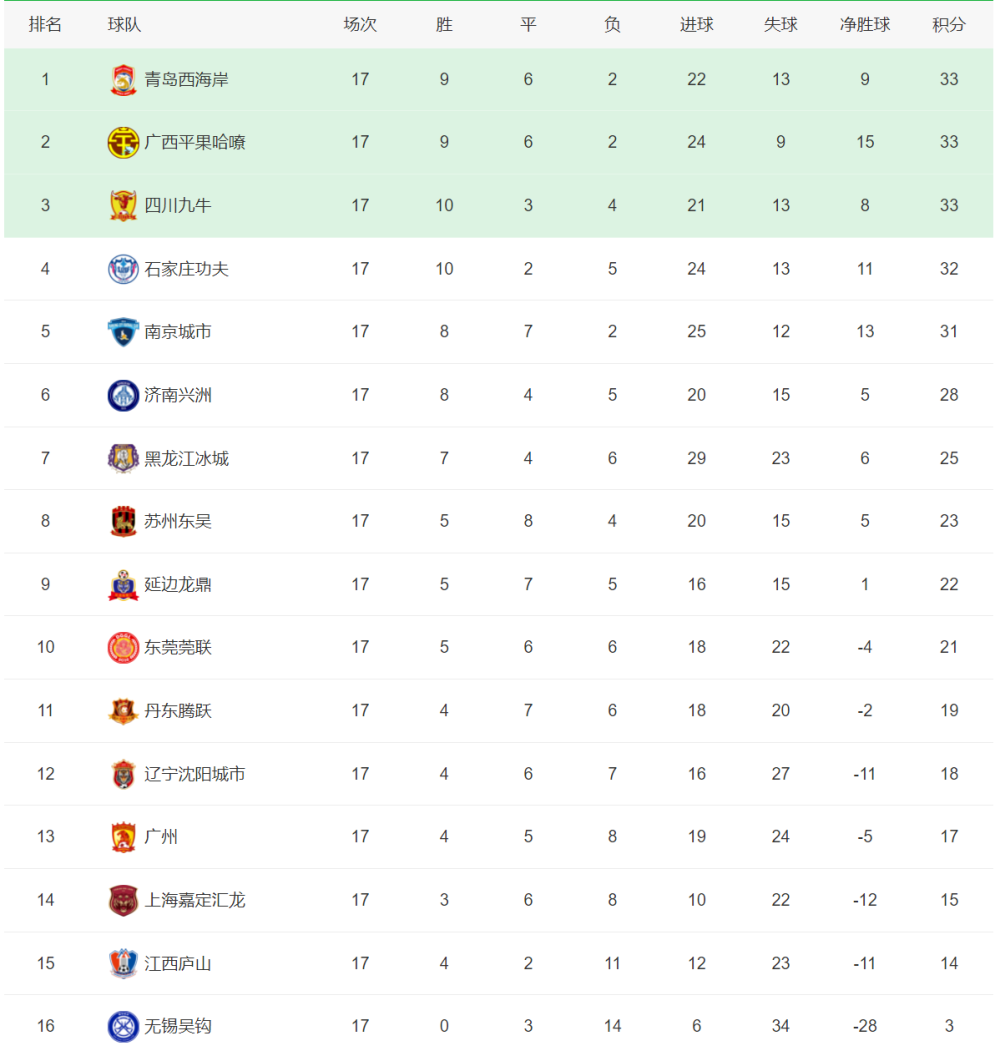The width and height of the screenshot is (1000, 1051).
Task: Click the 无锡吴钩 team logo
Action: (x=123, y=1026)
